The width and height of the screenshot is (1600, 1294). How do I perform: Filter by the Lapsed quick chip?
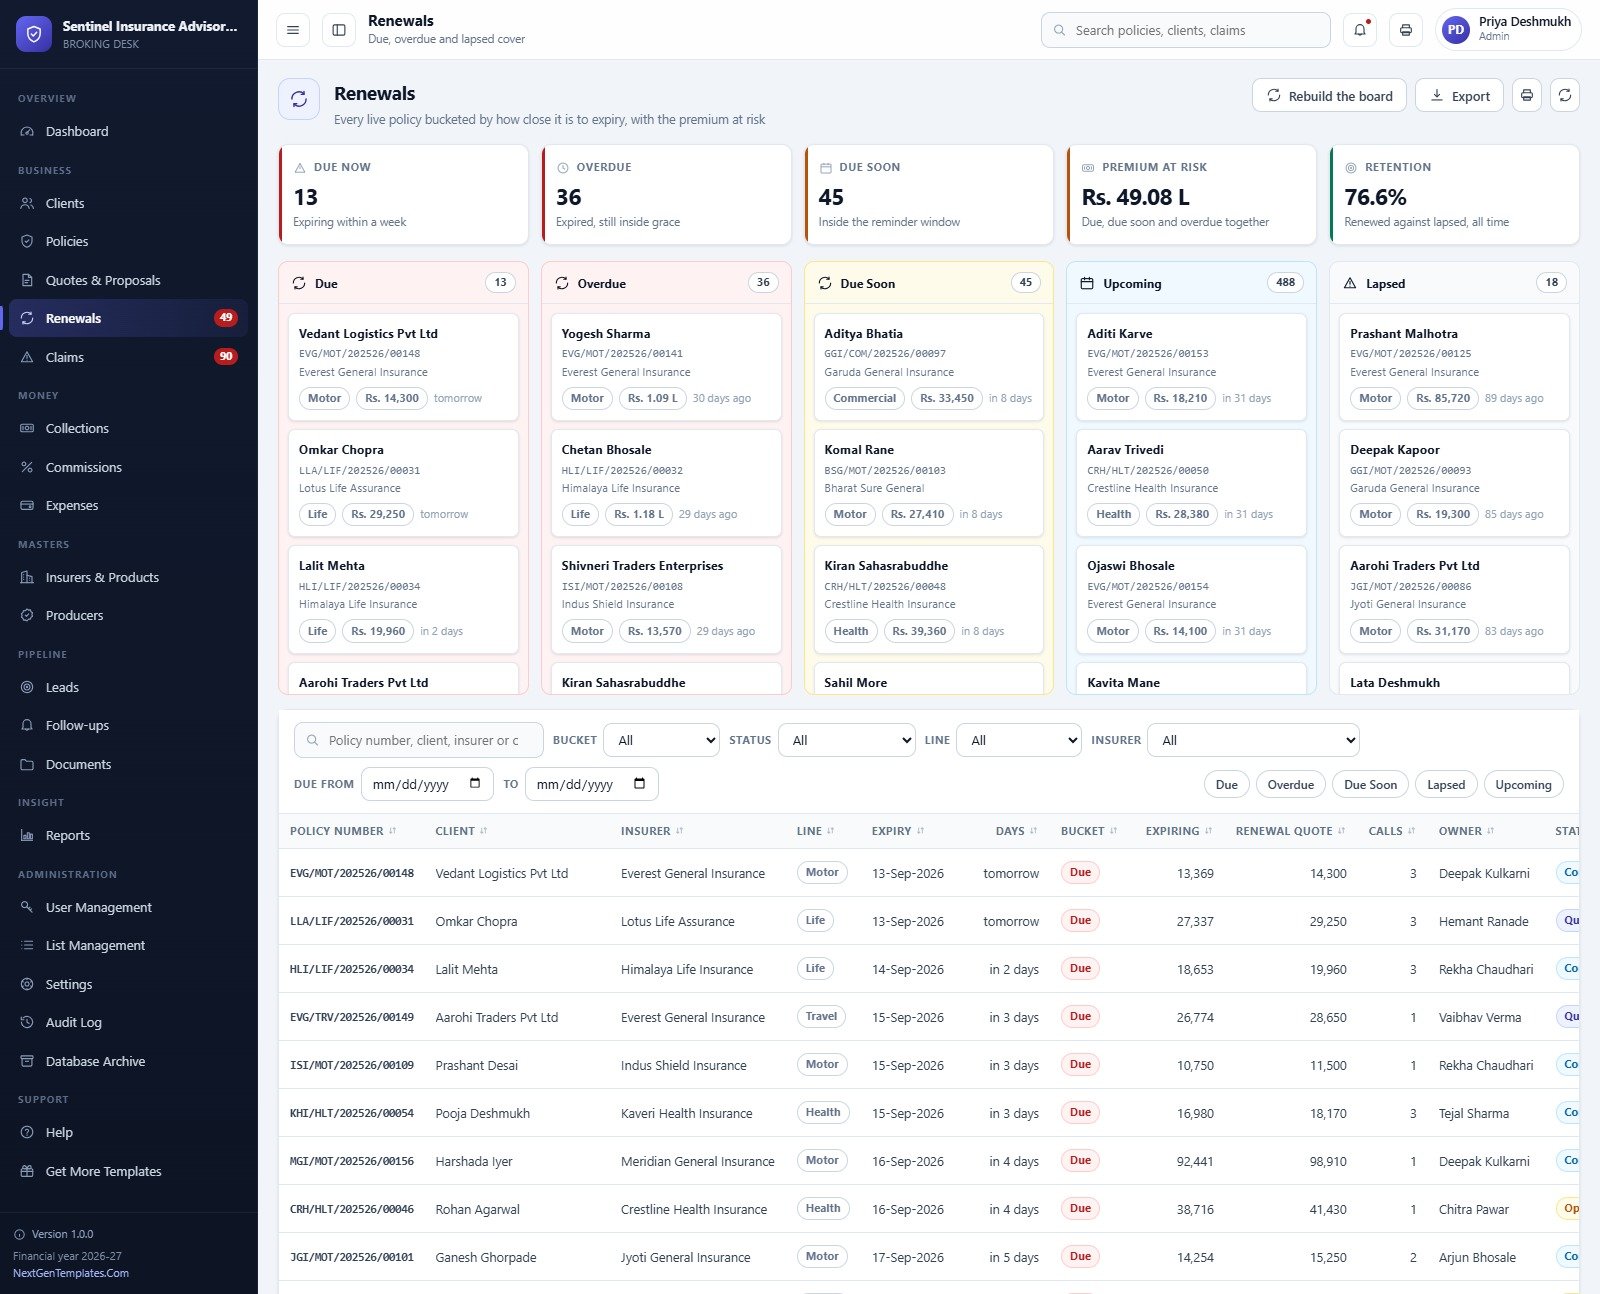pyautogui.click(x=1446, y=785)
